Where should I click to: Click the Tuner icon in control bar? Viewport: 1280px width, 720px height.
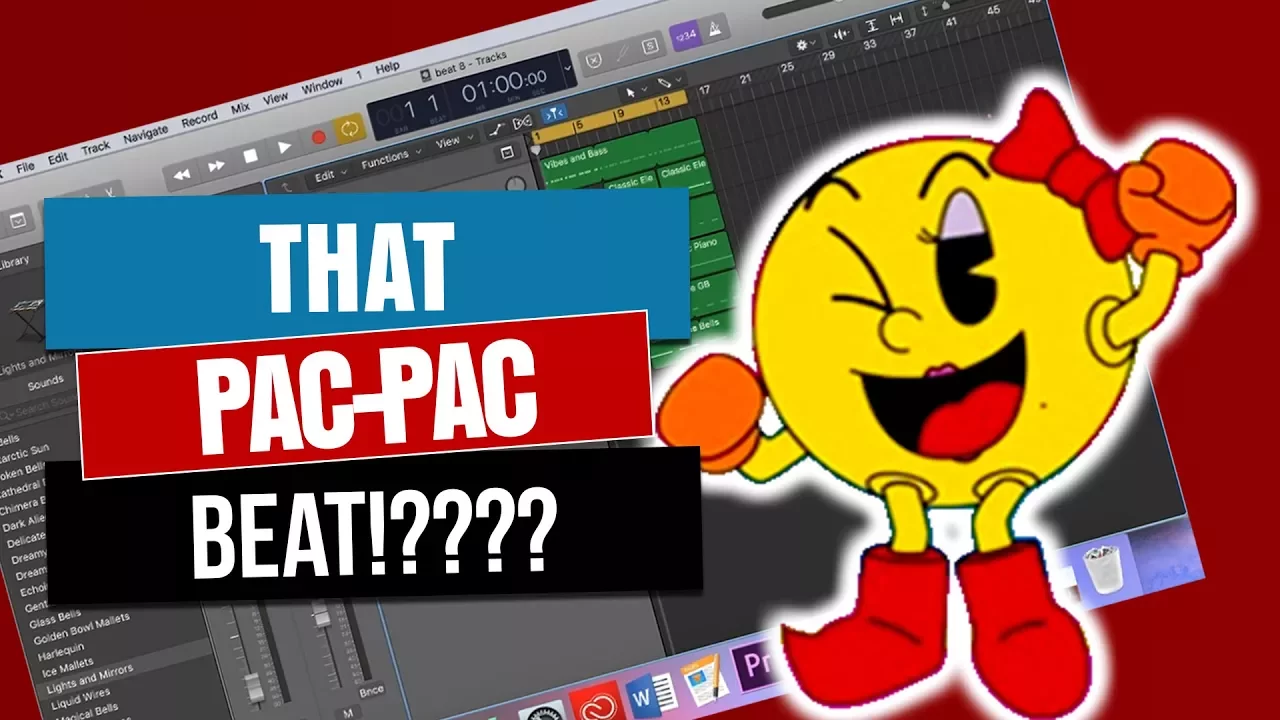621,55
